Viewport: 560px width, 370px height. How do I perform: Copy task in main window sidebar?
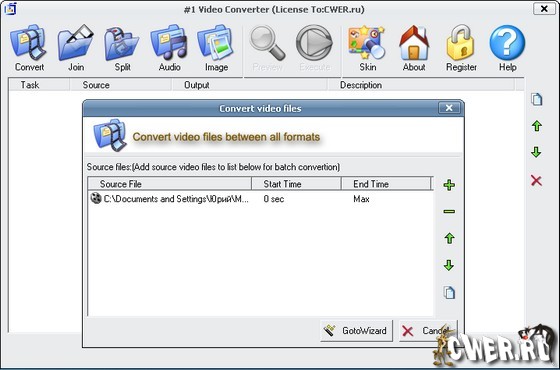click(x=536, y=99)
